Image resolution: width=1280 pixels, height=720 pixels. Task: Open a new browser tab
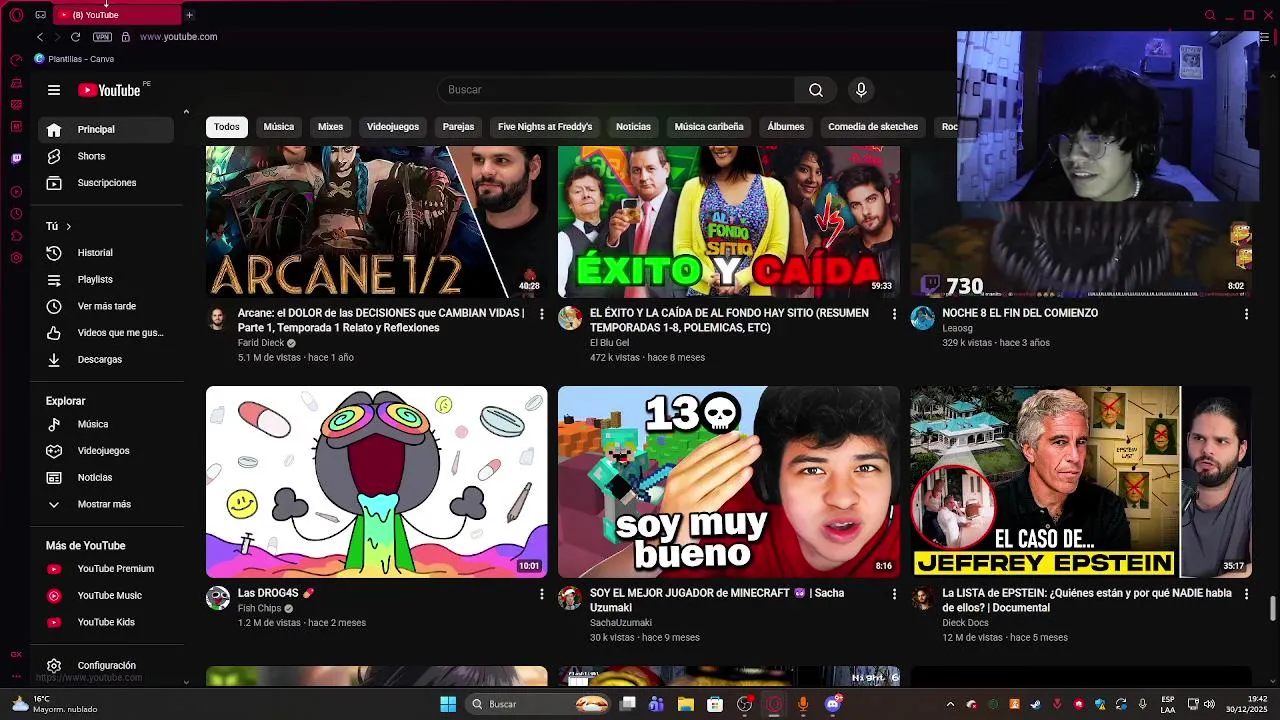pos(189,15)
